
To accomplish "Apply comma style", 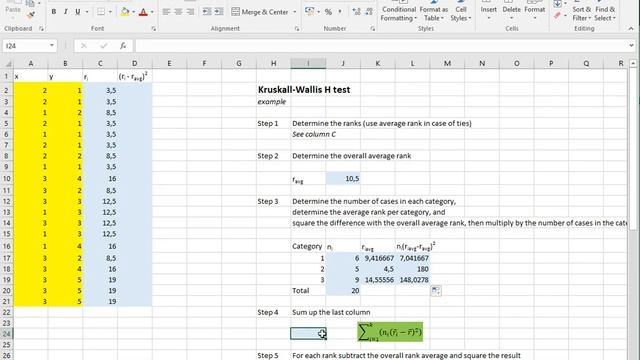I will [340, 12].
